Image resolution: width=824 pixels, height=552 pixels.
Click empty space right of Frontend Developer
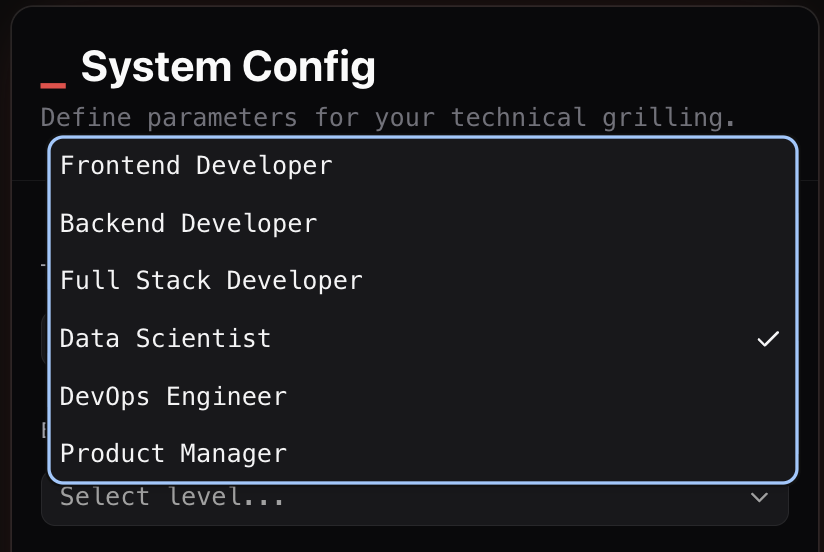click(x=562, y=166)
